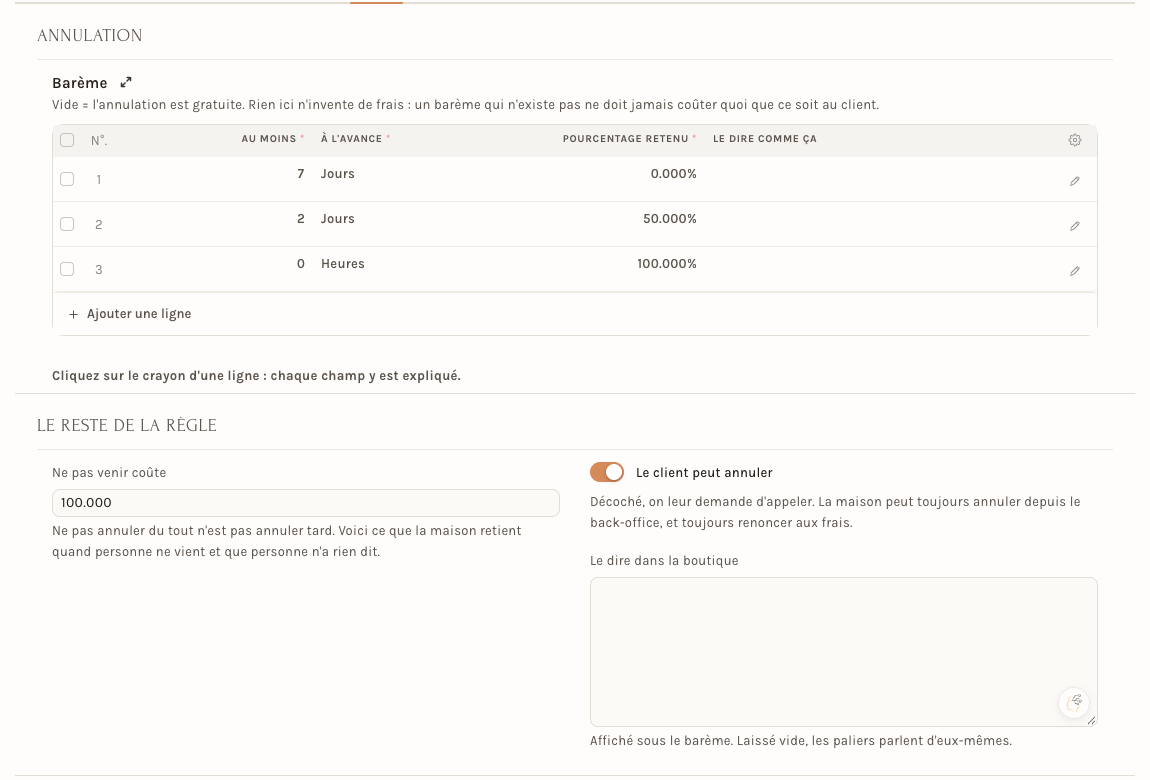Click into the 'Le dire dans la boutique' text area

843,652
